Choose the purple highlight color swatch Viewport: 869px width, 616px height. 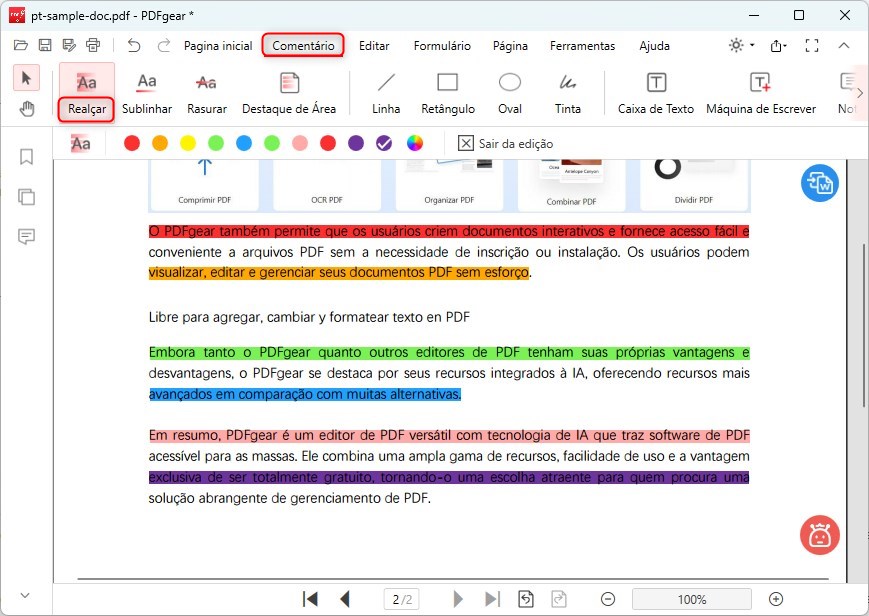coord(356,143)
